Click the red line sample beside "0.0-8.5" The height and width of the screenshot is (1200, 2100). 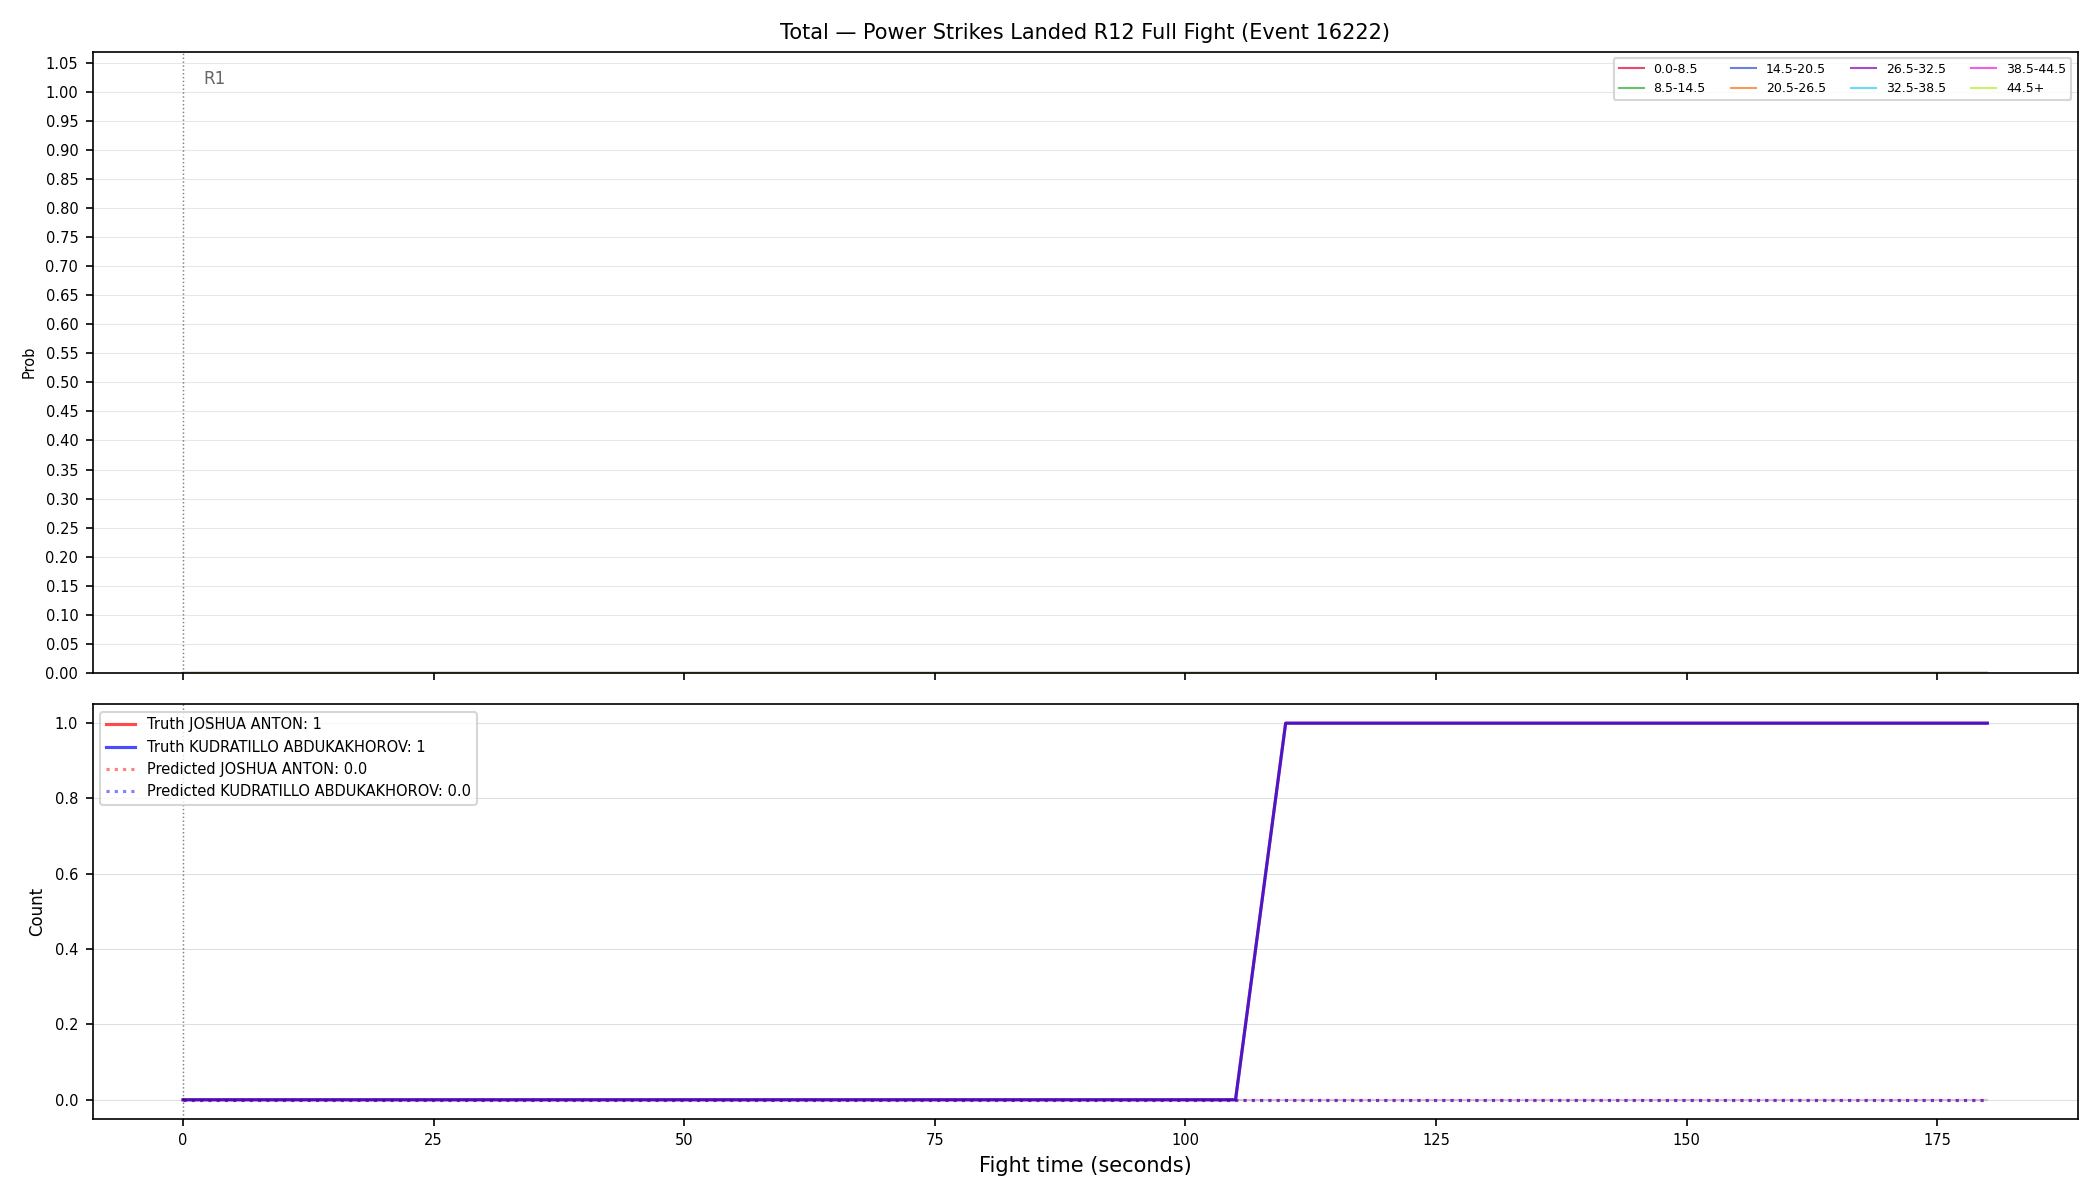tap(1631, 69)
